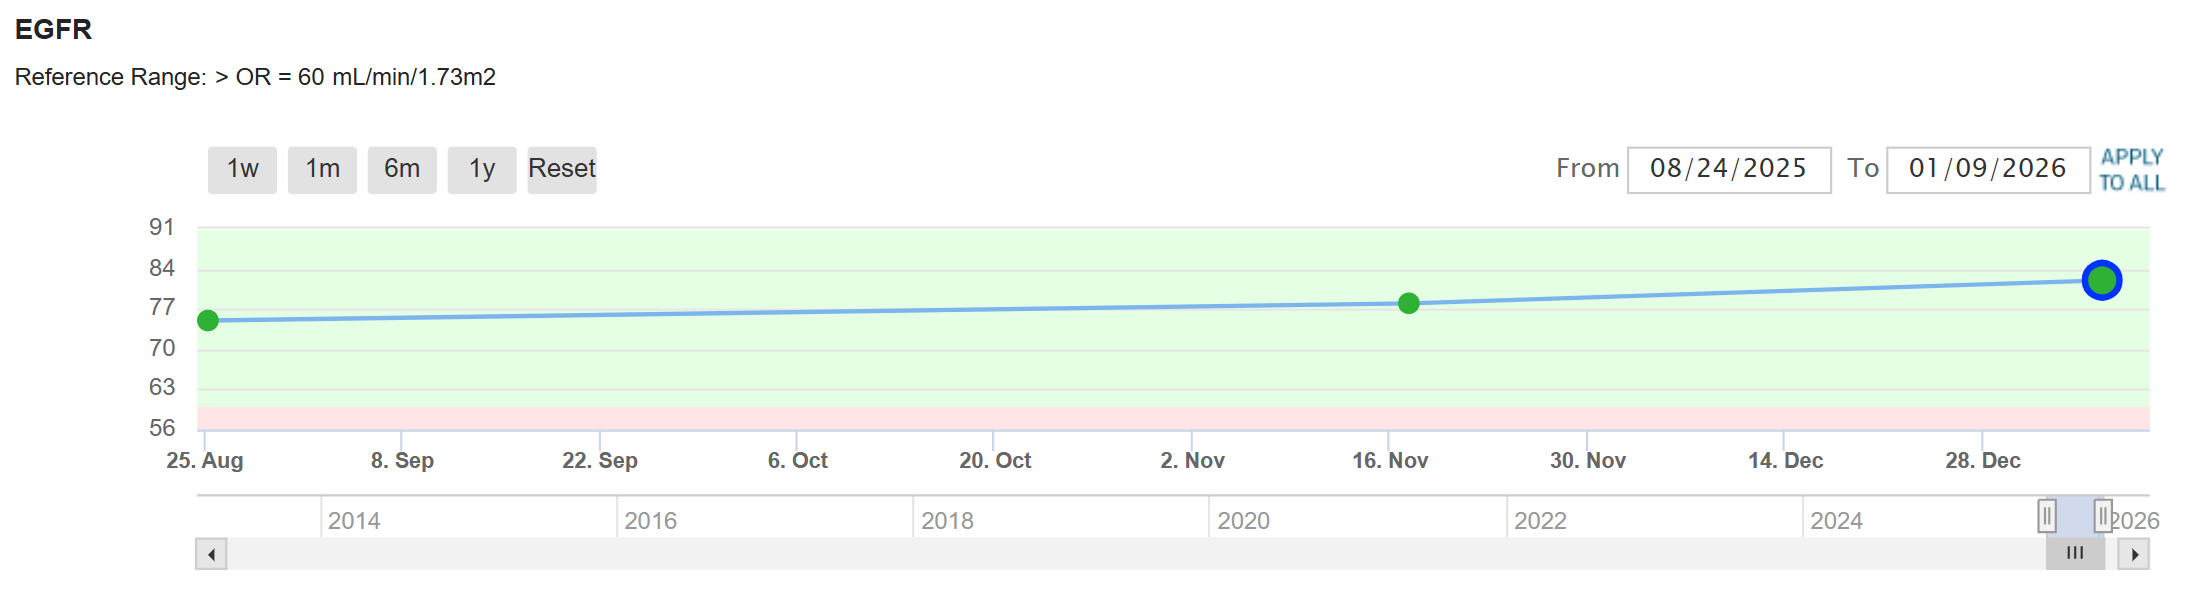
Task: Click the 2022 area in the navigator
Action: [1540, 519]
